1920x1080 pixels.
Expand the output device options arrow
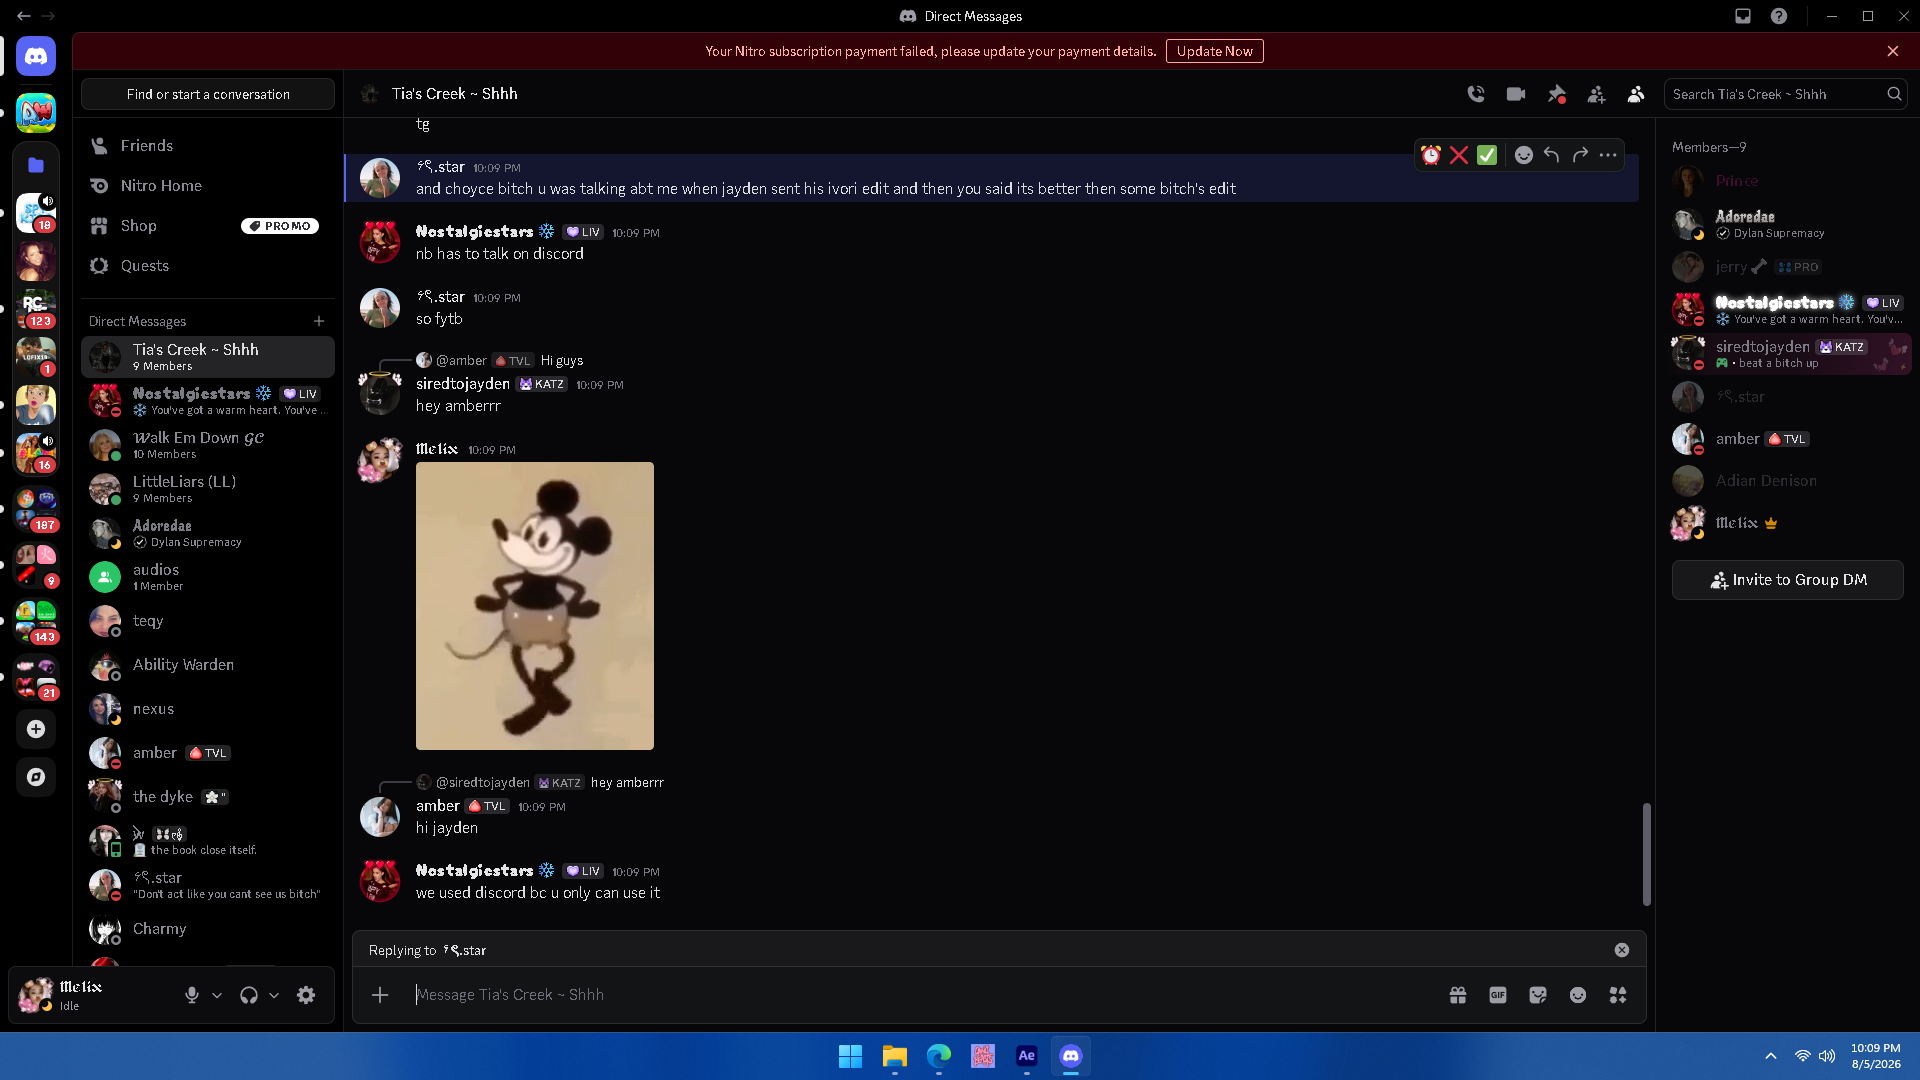click(x=274, y=995)
